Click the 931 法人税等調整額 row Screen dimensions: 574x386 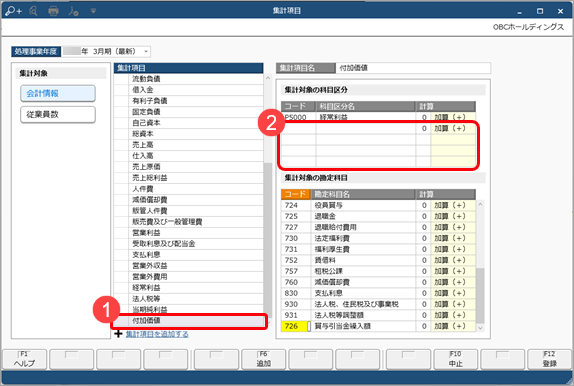click(x=378, y=315)
